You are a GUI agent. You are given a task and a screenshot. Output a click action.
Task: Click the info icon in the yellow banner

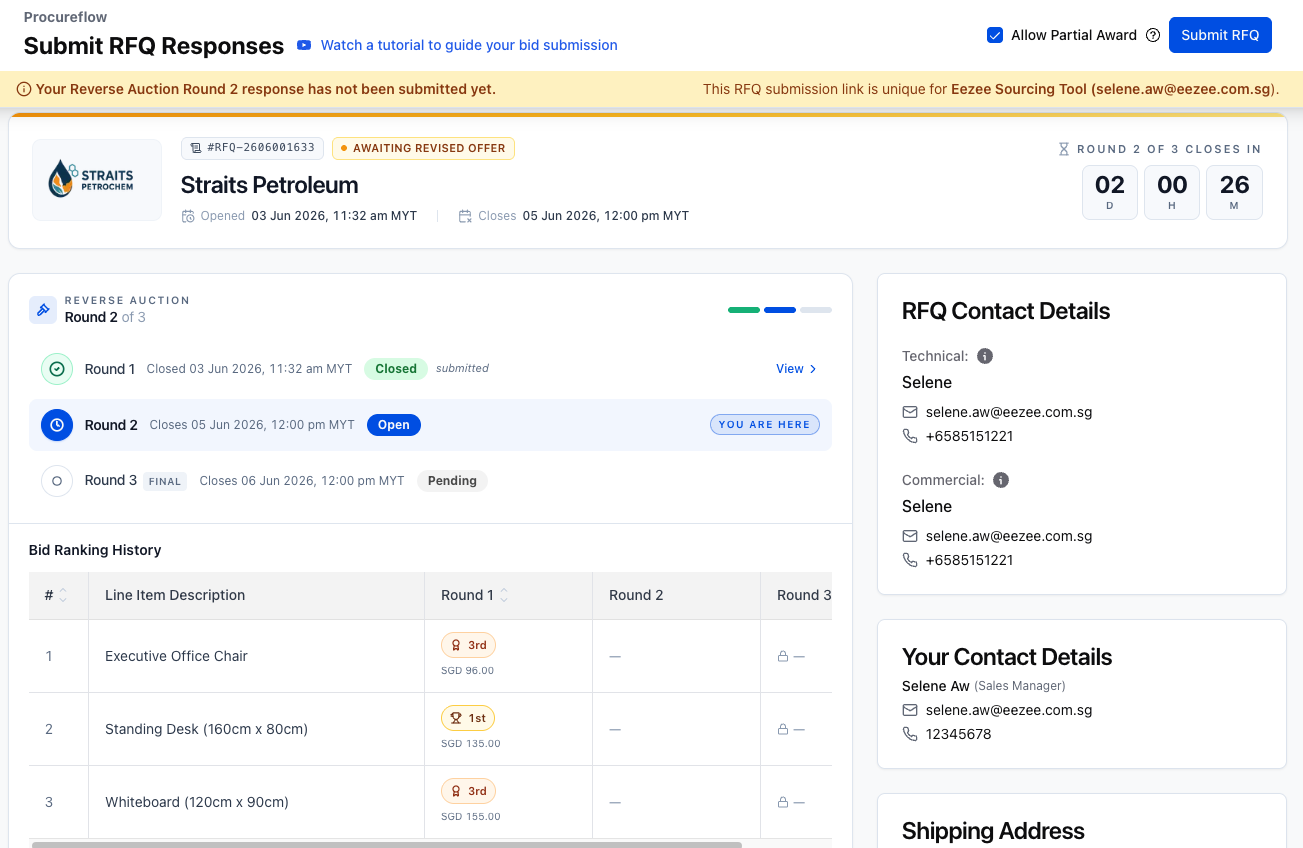point(24,89)
